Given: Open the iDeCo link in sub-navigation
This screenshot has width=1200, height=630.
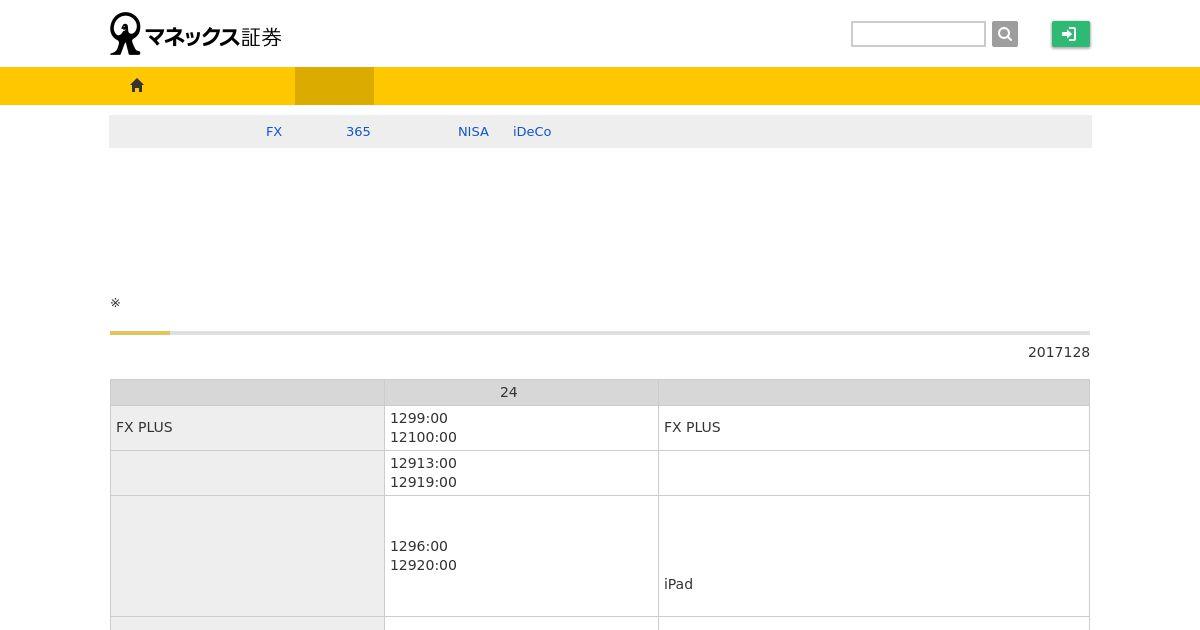Looking at the screenshot, I should (x=532, y=132).
